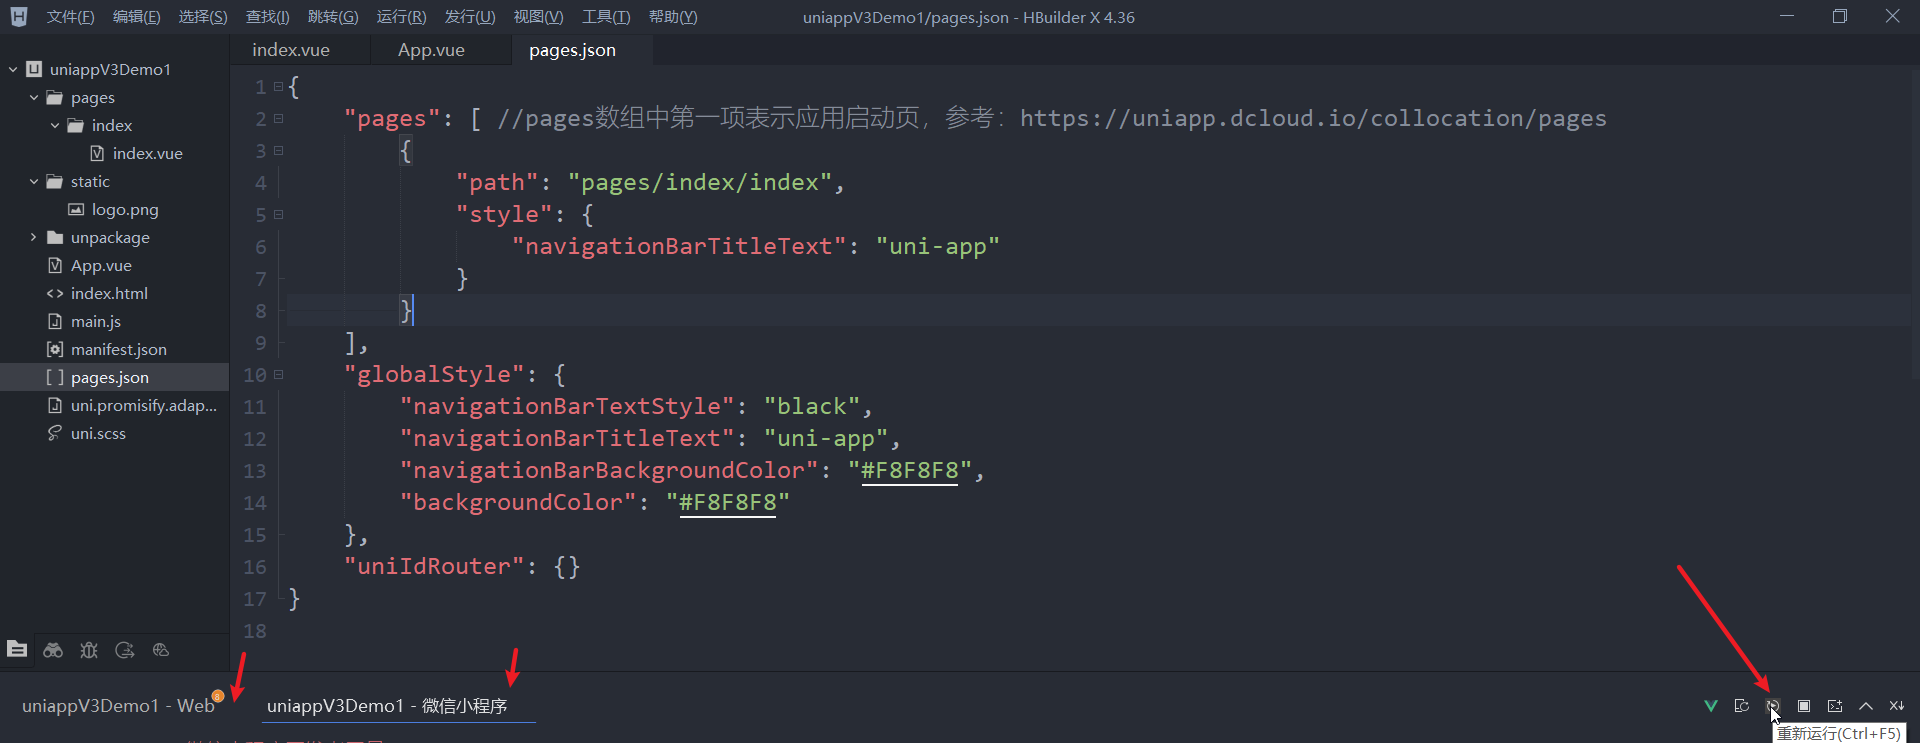Show the project manager panel icon
Viewport: 1920px width, 743px height.
(17, 649)
